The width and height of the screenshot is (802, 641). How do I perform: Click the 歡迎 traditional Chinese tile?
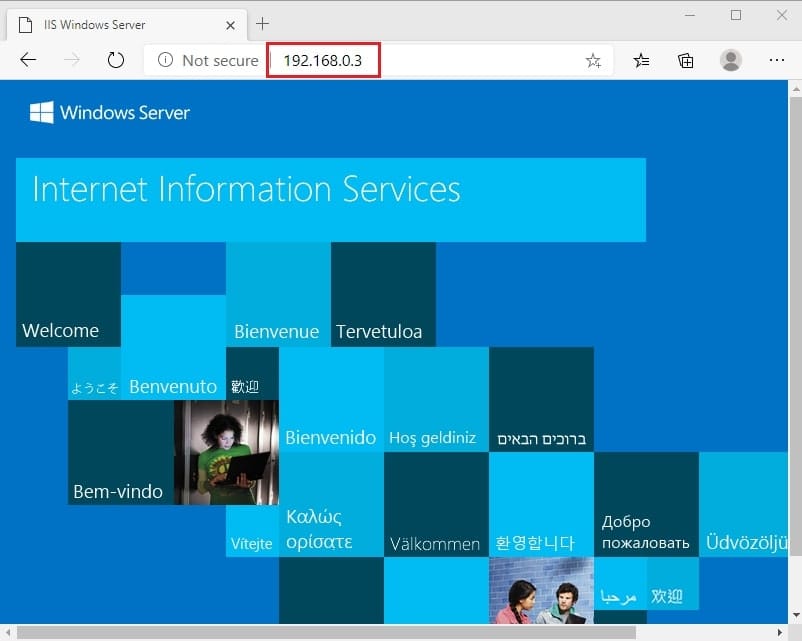coord(252,374)
